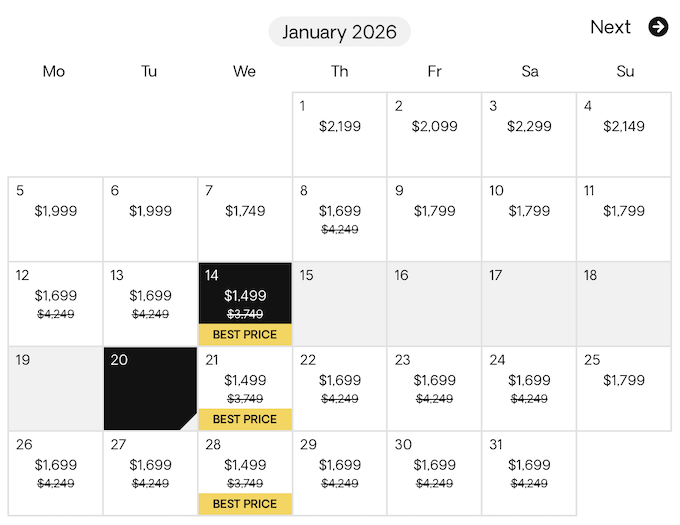Choose January 28 best price date
This screenshot has height=525, width=680.
pos(245,474)
